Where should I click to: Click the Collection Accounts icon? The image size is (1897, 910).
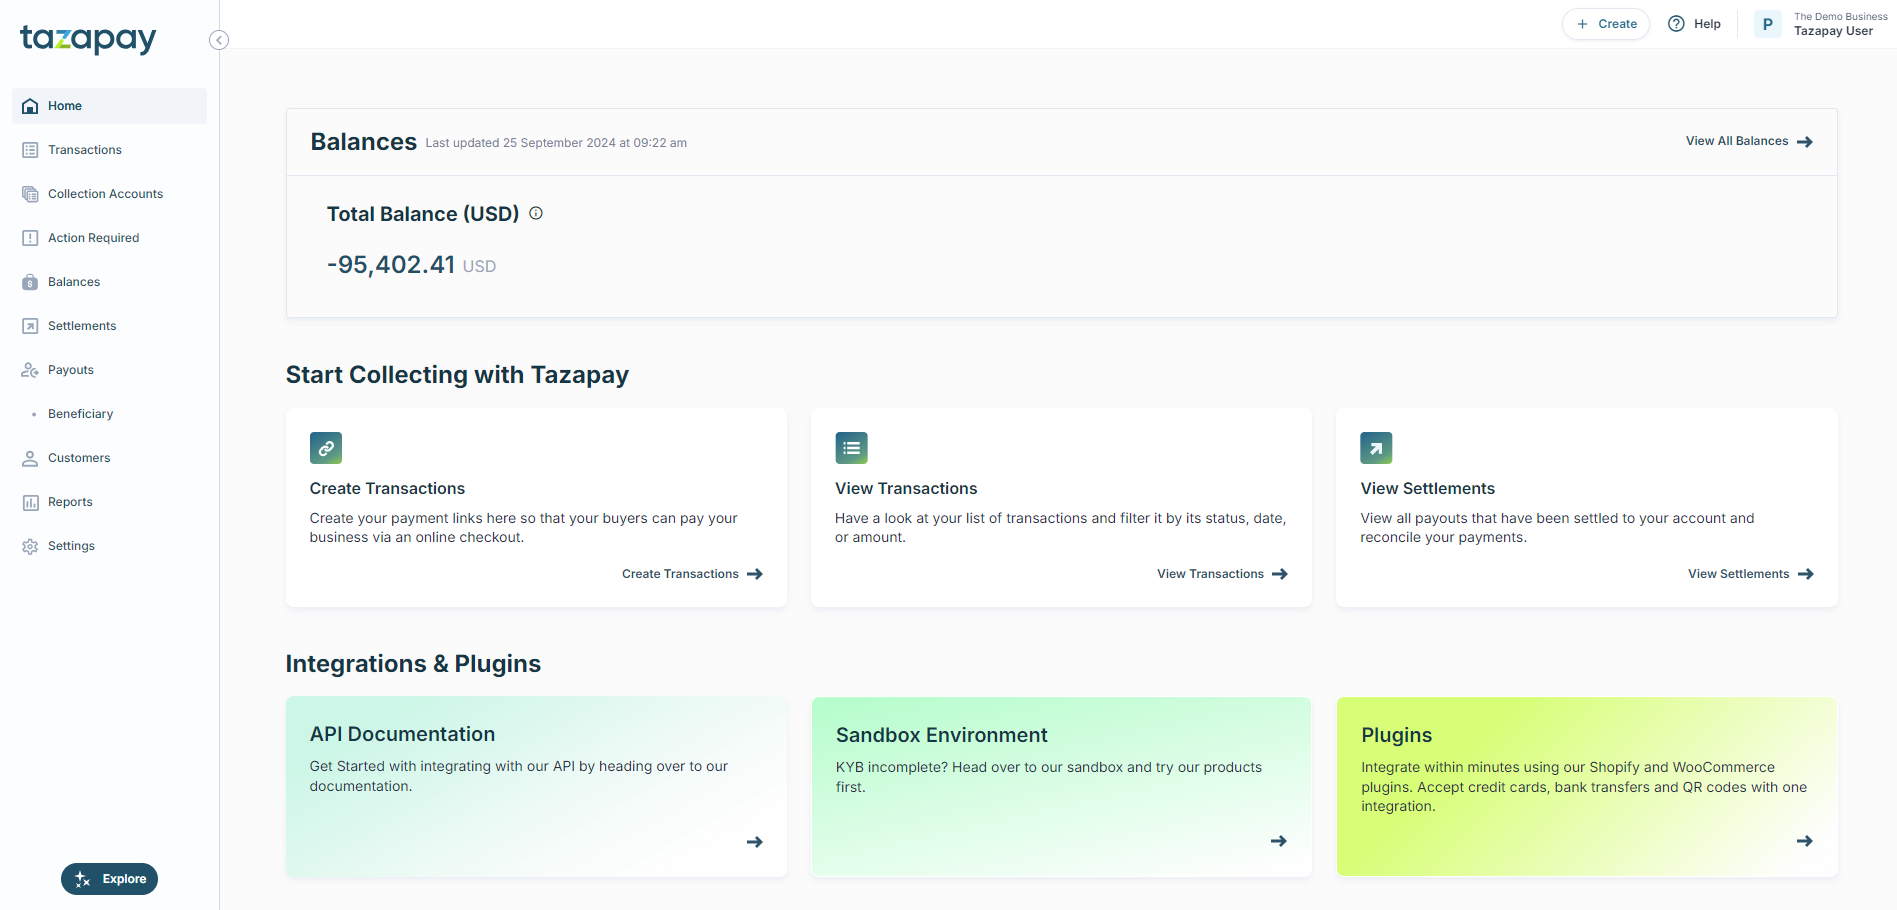tap(30, 194)
